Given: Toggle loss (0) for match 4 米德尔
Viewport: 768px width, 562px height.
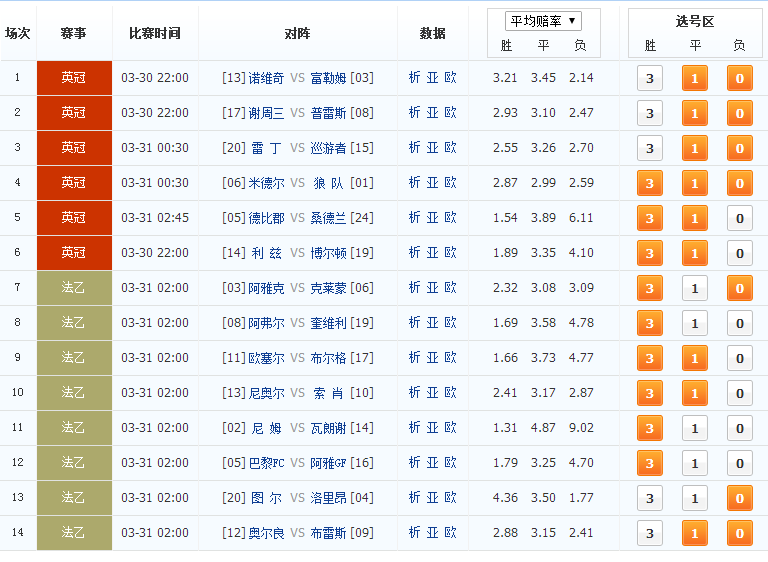Looking at the screenshot, I should pyautogui.click(x=740, y=183).
